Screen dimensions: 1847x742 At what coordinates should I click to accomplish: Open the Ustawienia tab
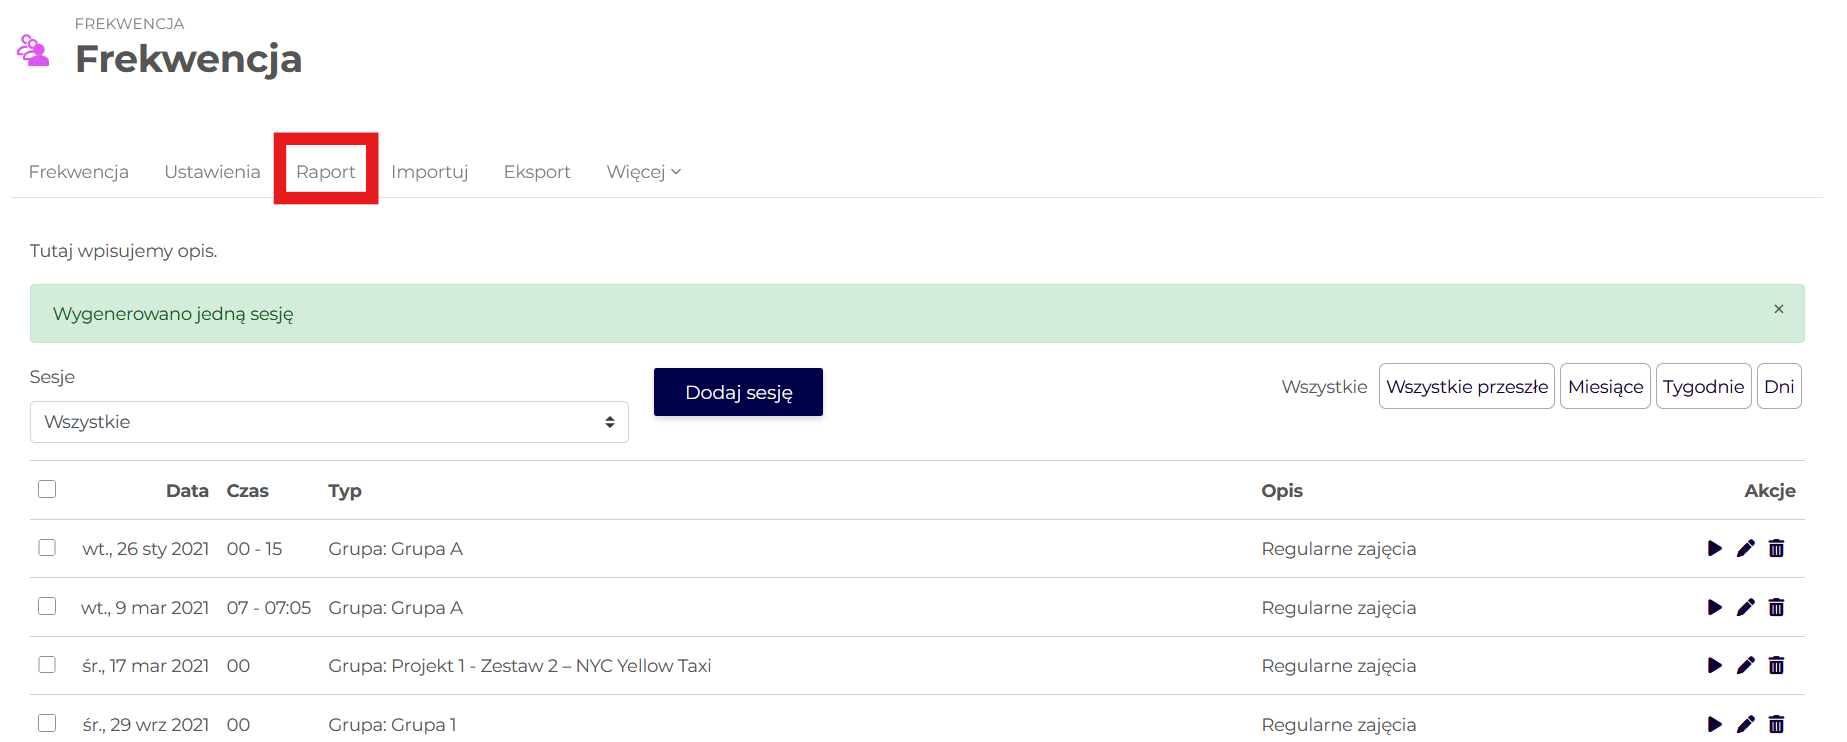[212, 172]
